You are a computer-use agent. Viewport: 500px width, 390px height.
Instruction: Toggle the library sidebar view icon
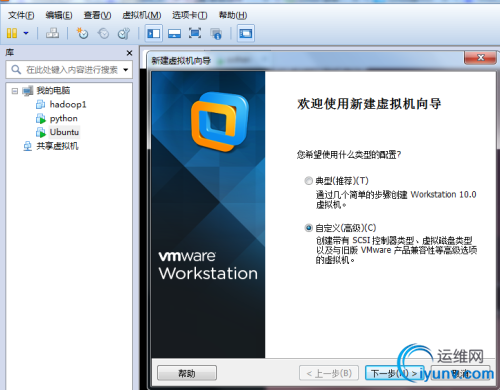click(154, 33)
